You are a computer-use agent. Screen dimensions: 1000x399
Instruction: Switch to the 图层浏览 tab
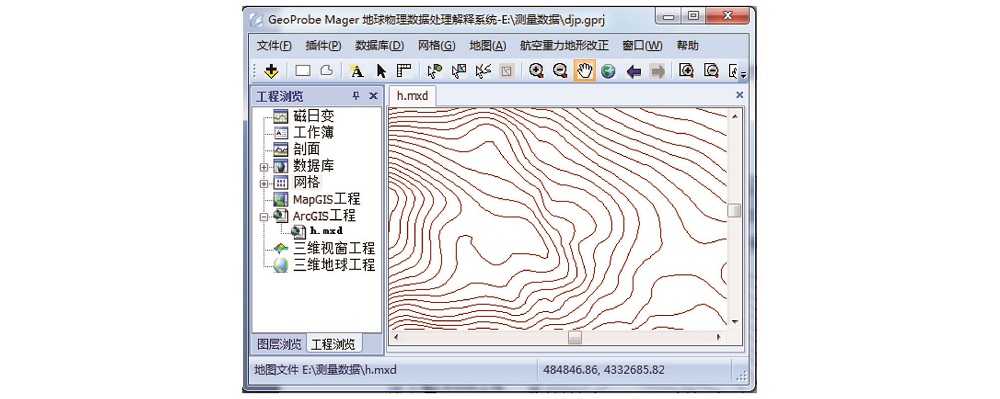[x=279, y=344]
